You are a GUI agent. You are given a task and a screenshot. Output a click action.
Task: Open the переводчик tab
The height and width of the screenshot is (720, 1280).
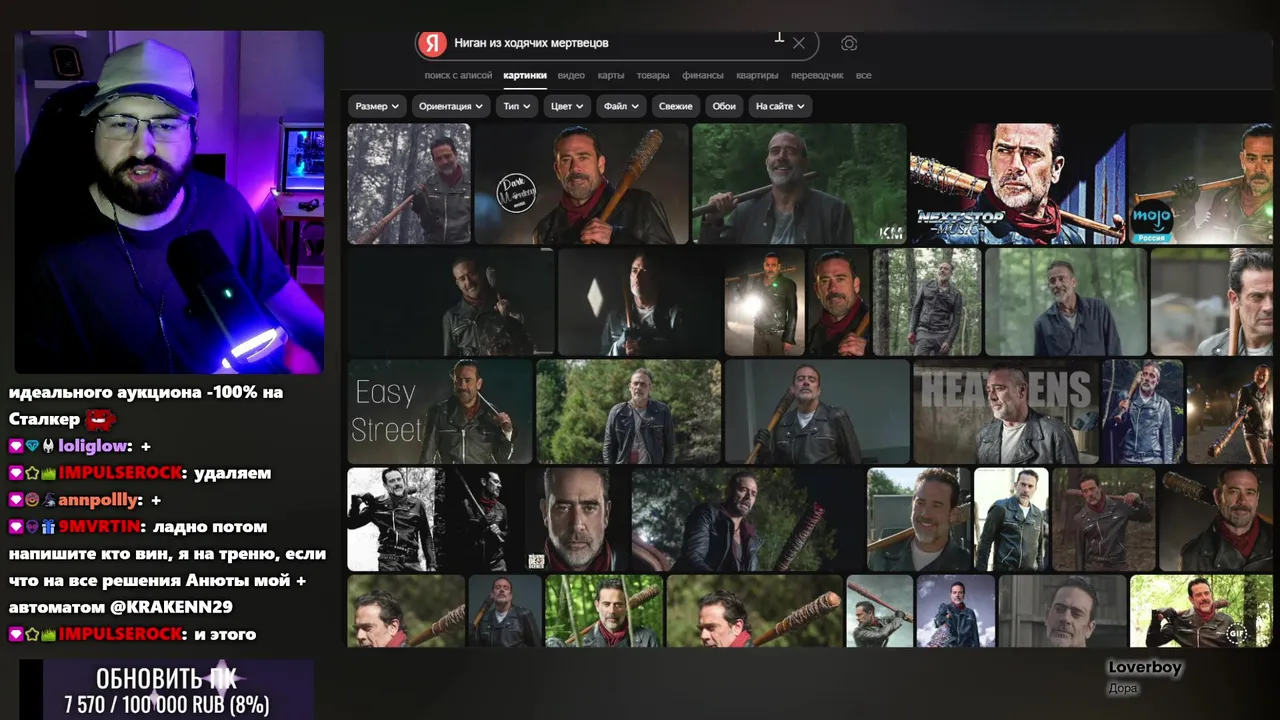tap(817, 75)
